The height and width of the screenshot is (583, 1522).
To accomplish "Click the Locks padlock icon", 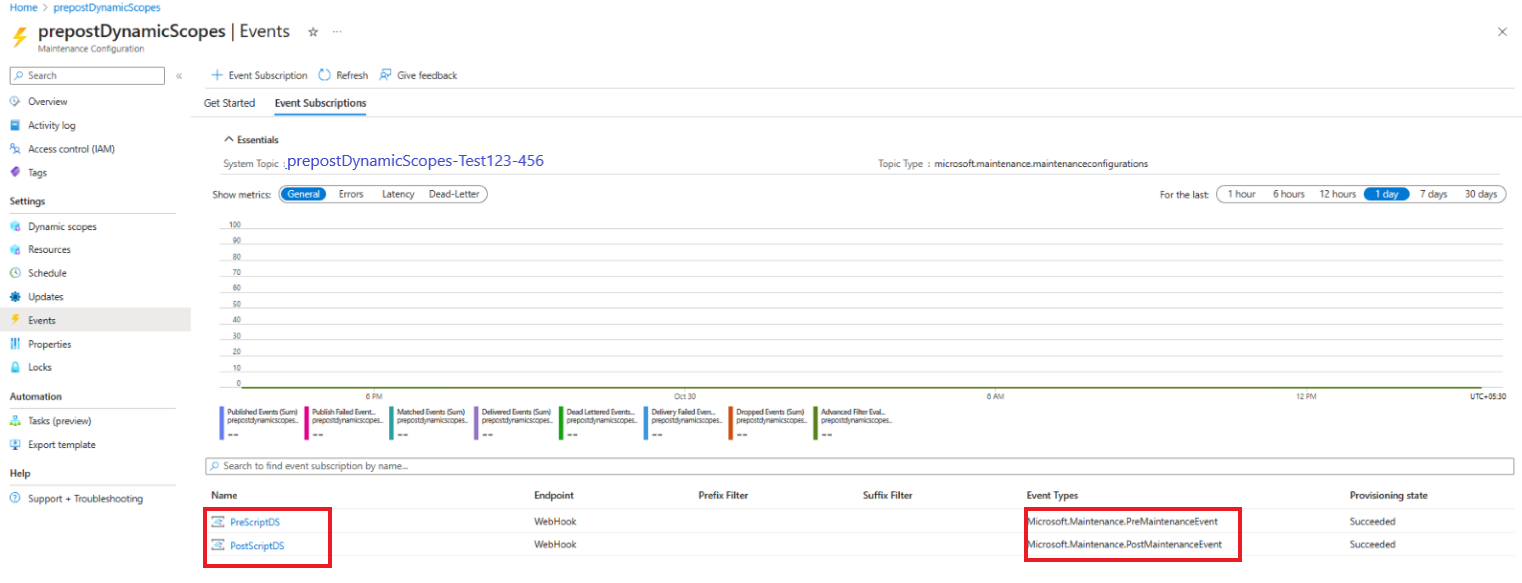I will tap(15, 367).
